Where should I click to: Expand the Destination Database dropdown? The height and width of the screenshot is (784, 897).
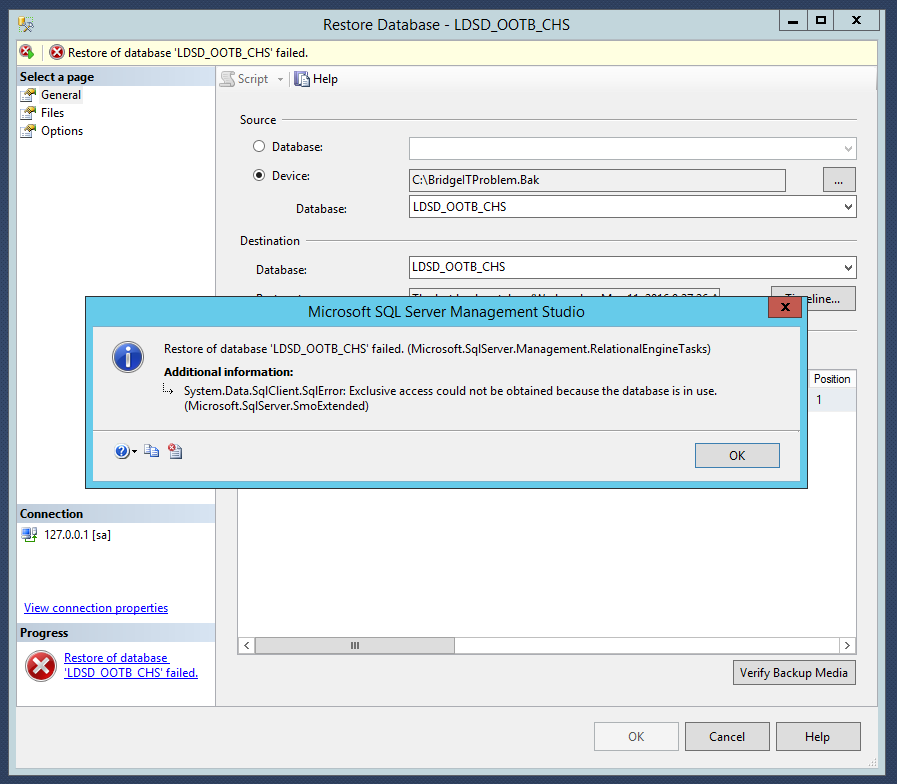848,268
